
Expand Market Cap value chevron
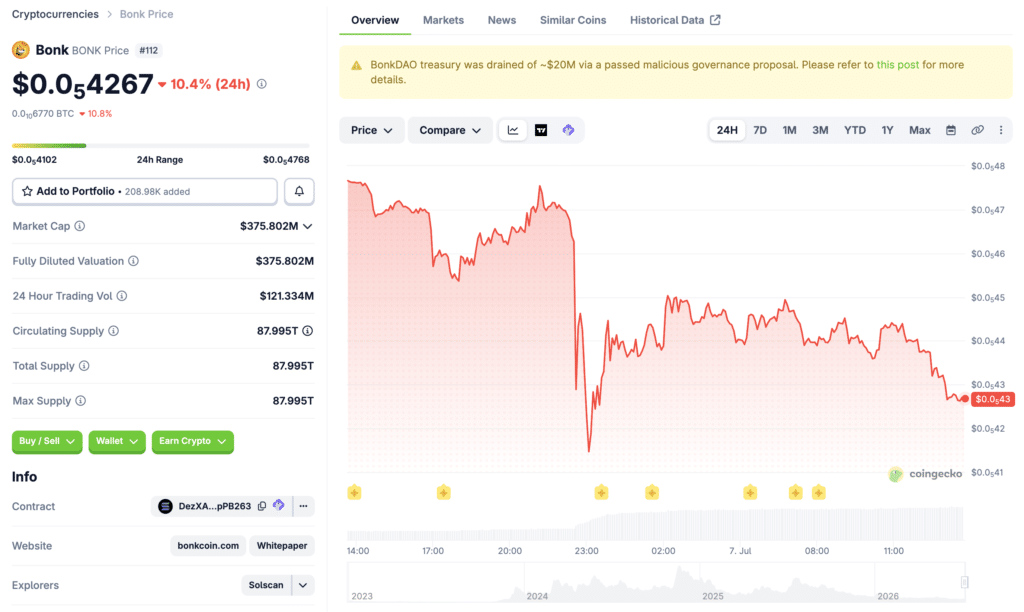tap(308, 226)
